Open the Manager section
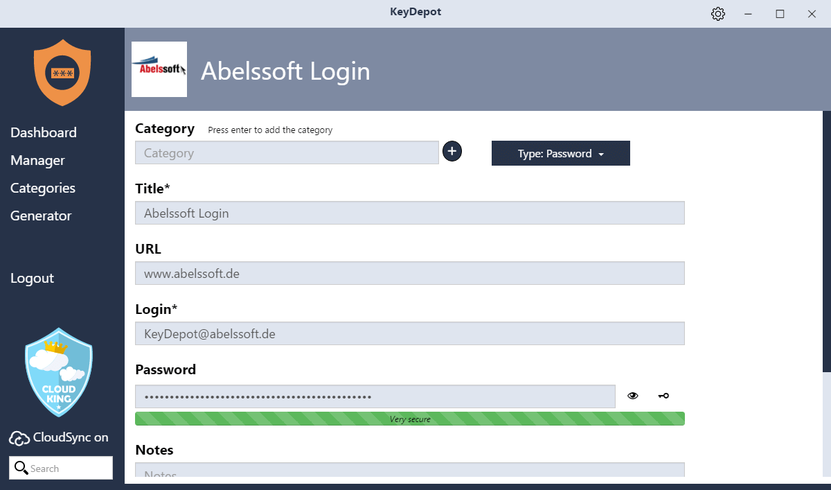This screenshot has width=831, height=490. click(x=38, y=160)
